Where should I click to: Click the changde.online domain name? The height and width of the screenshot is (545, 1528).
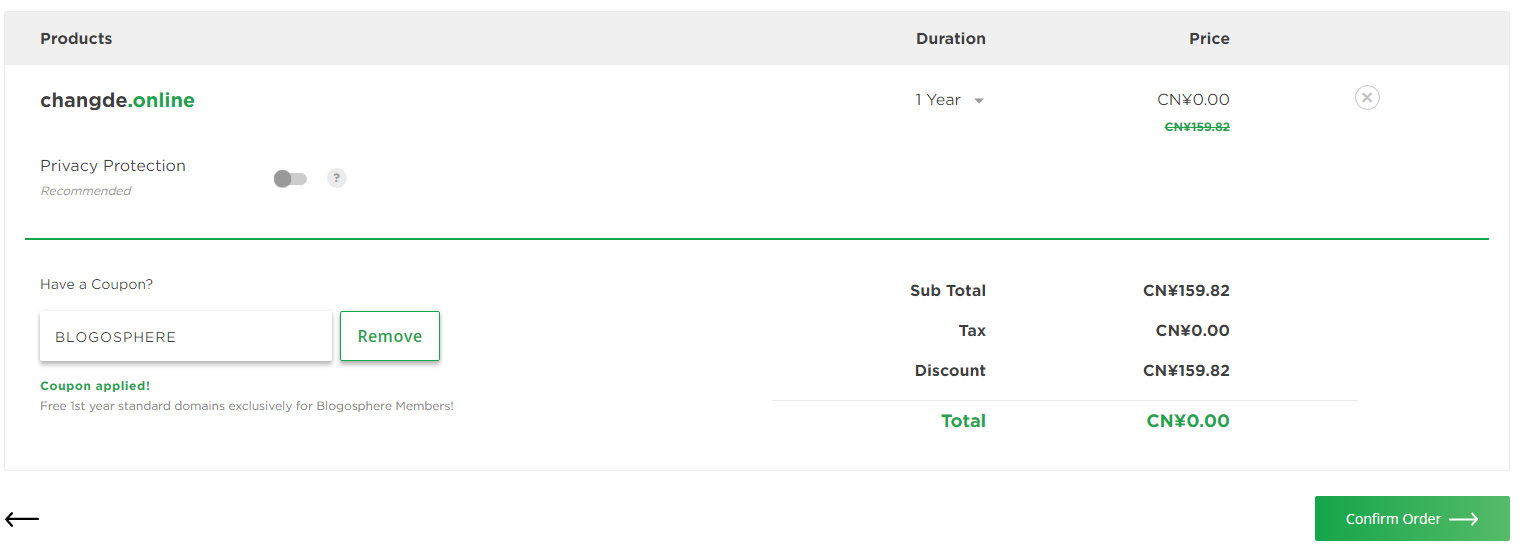pos(117,100)
